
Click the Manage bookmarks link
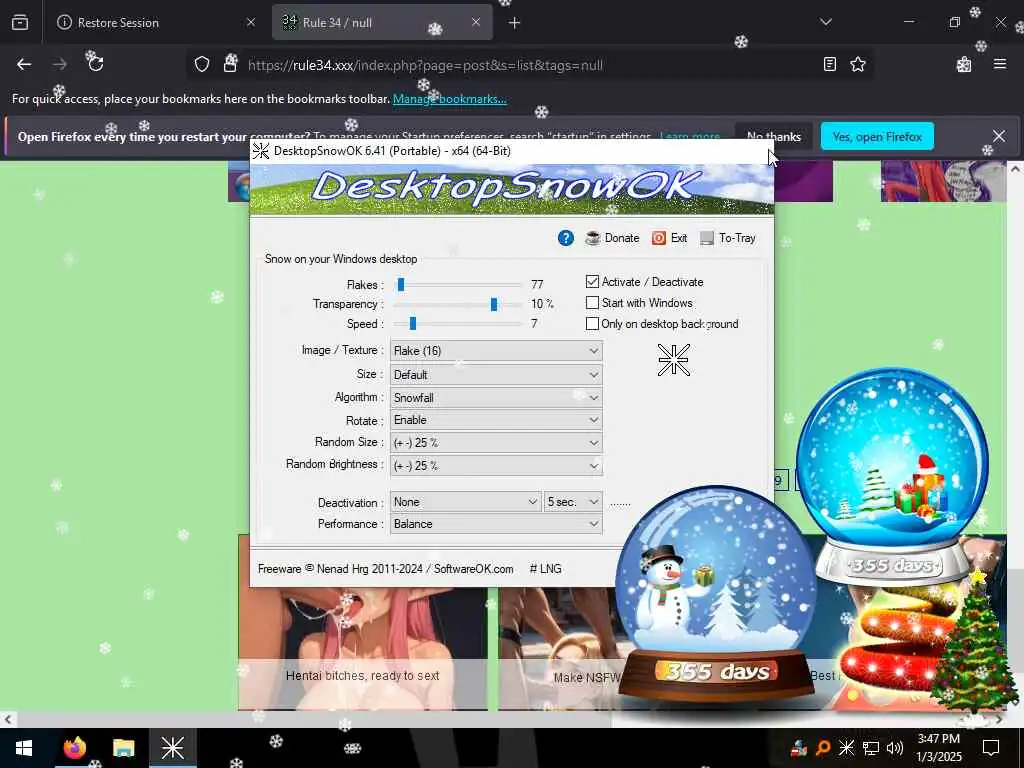(x=449, y=99)
